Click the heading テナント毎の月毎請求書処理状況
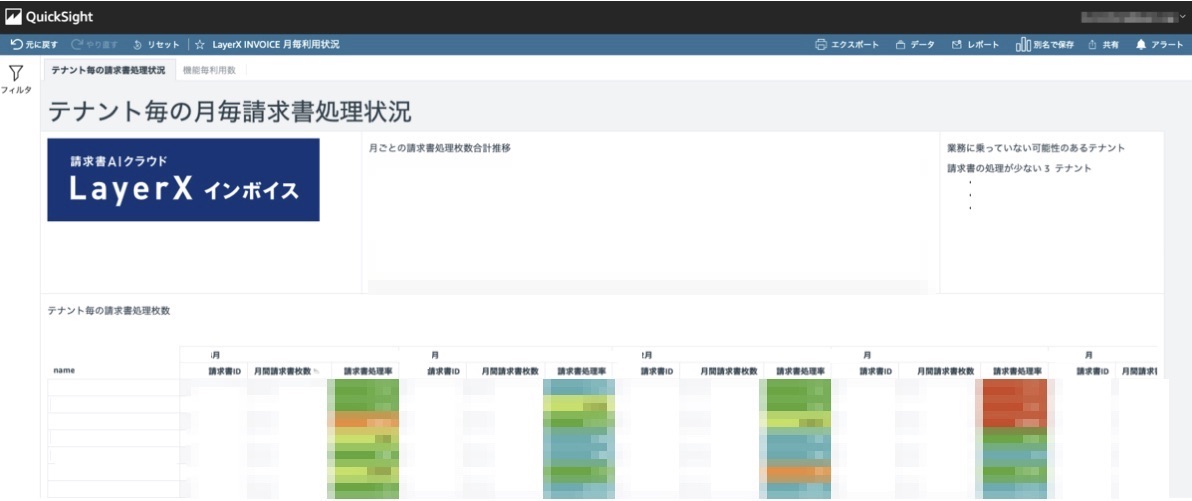Image resolution: width=1192 pixels, height=501 pixels. click(230, 113)
